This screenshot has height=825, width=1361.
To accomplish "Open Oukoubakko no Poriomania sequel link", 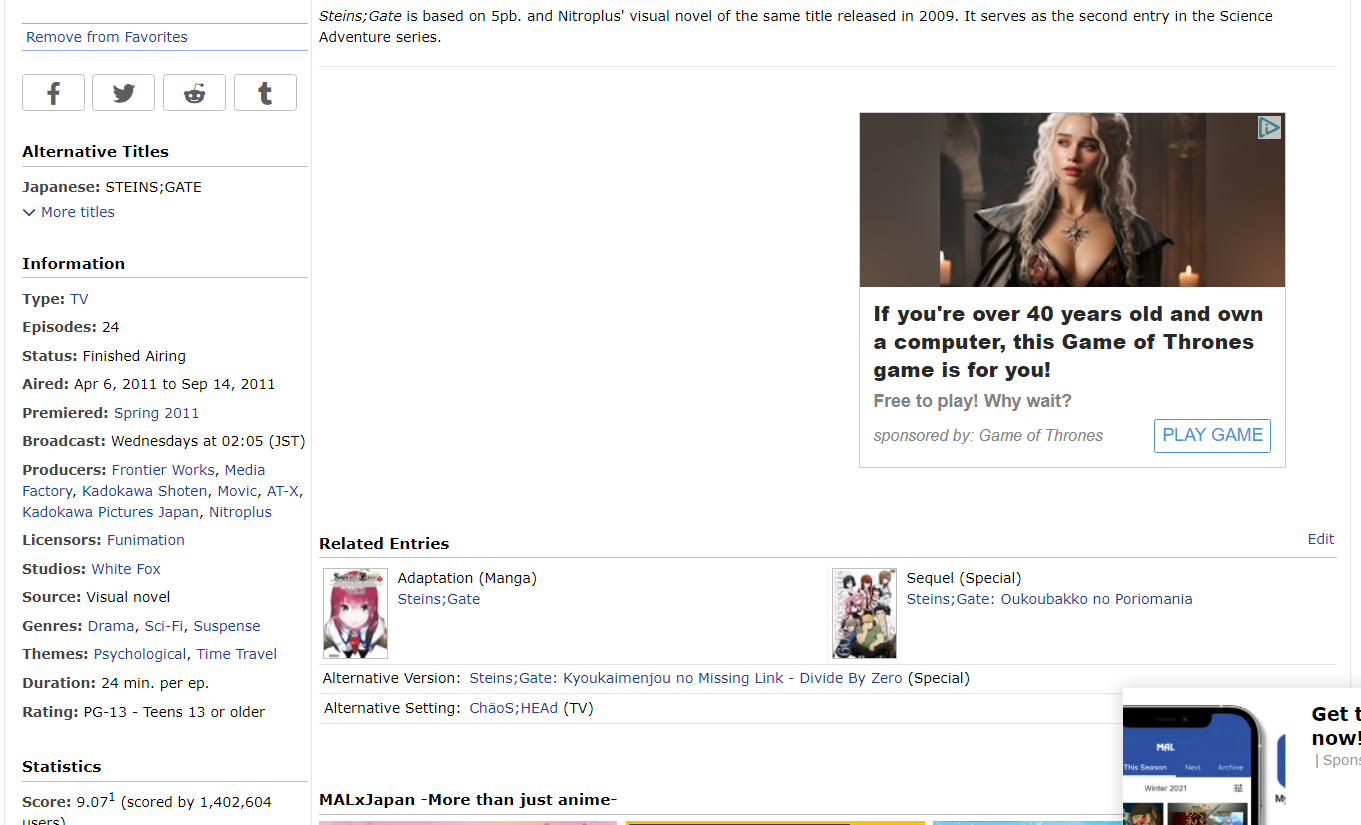I will coord(1049,599).
